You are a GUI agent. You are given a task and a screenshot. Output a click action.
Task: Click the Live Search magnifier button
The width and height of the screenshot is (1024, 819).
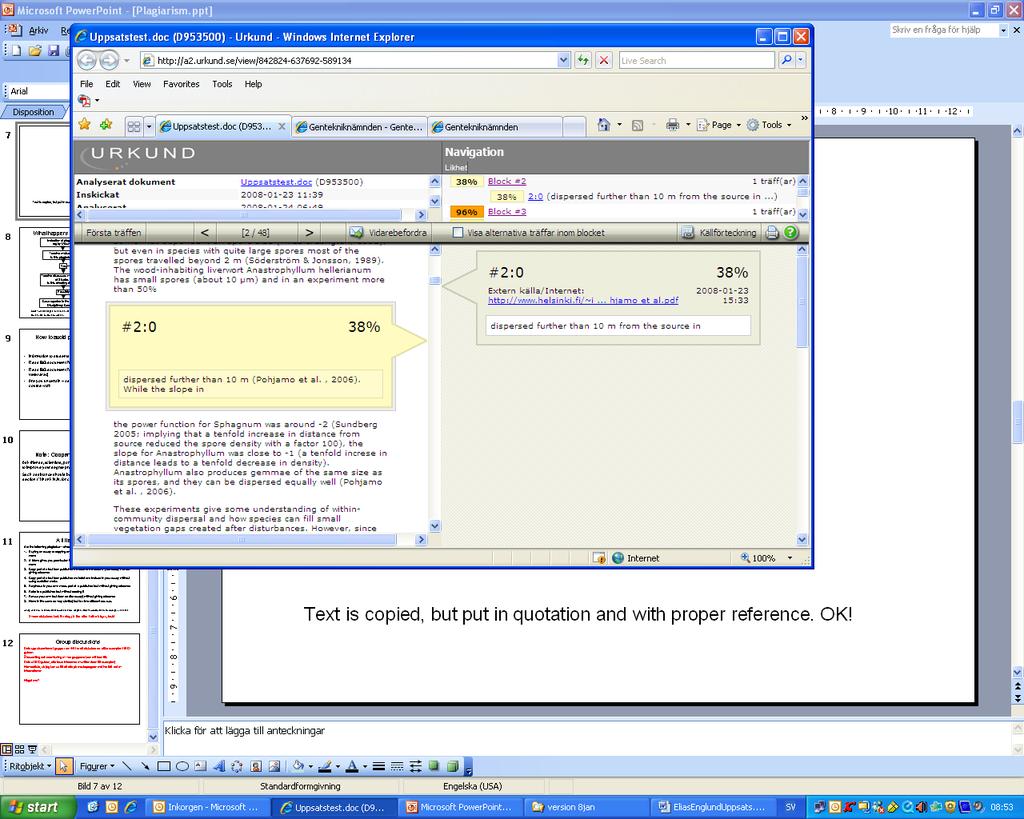point(786,61)
